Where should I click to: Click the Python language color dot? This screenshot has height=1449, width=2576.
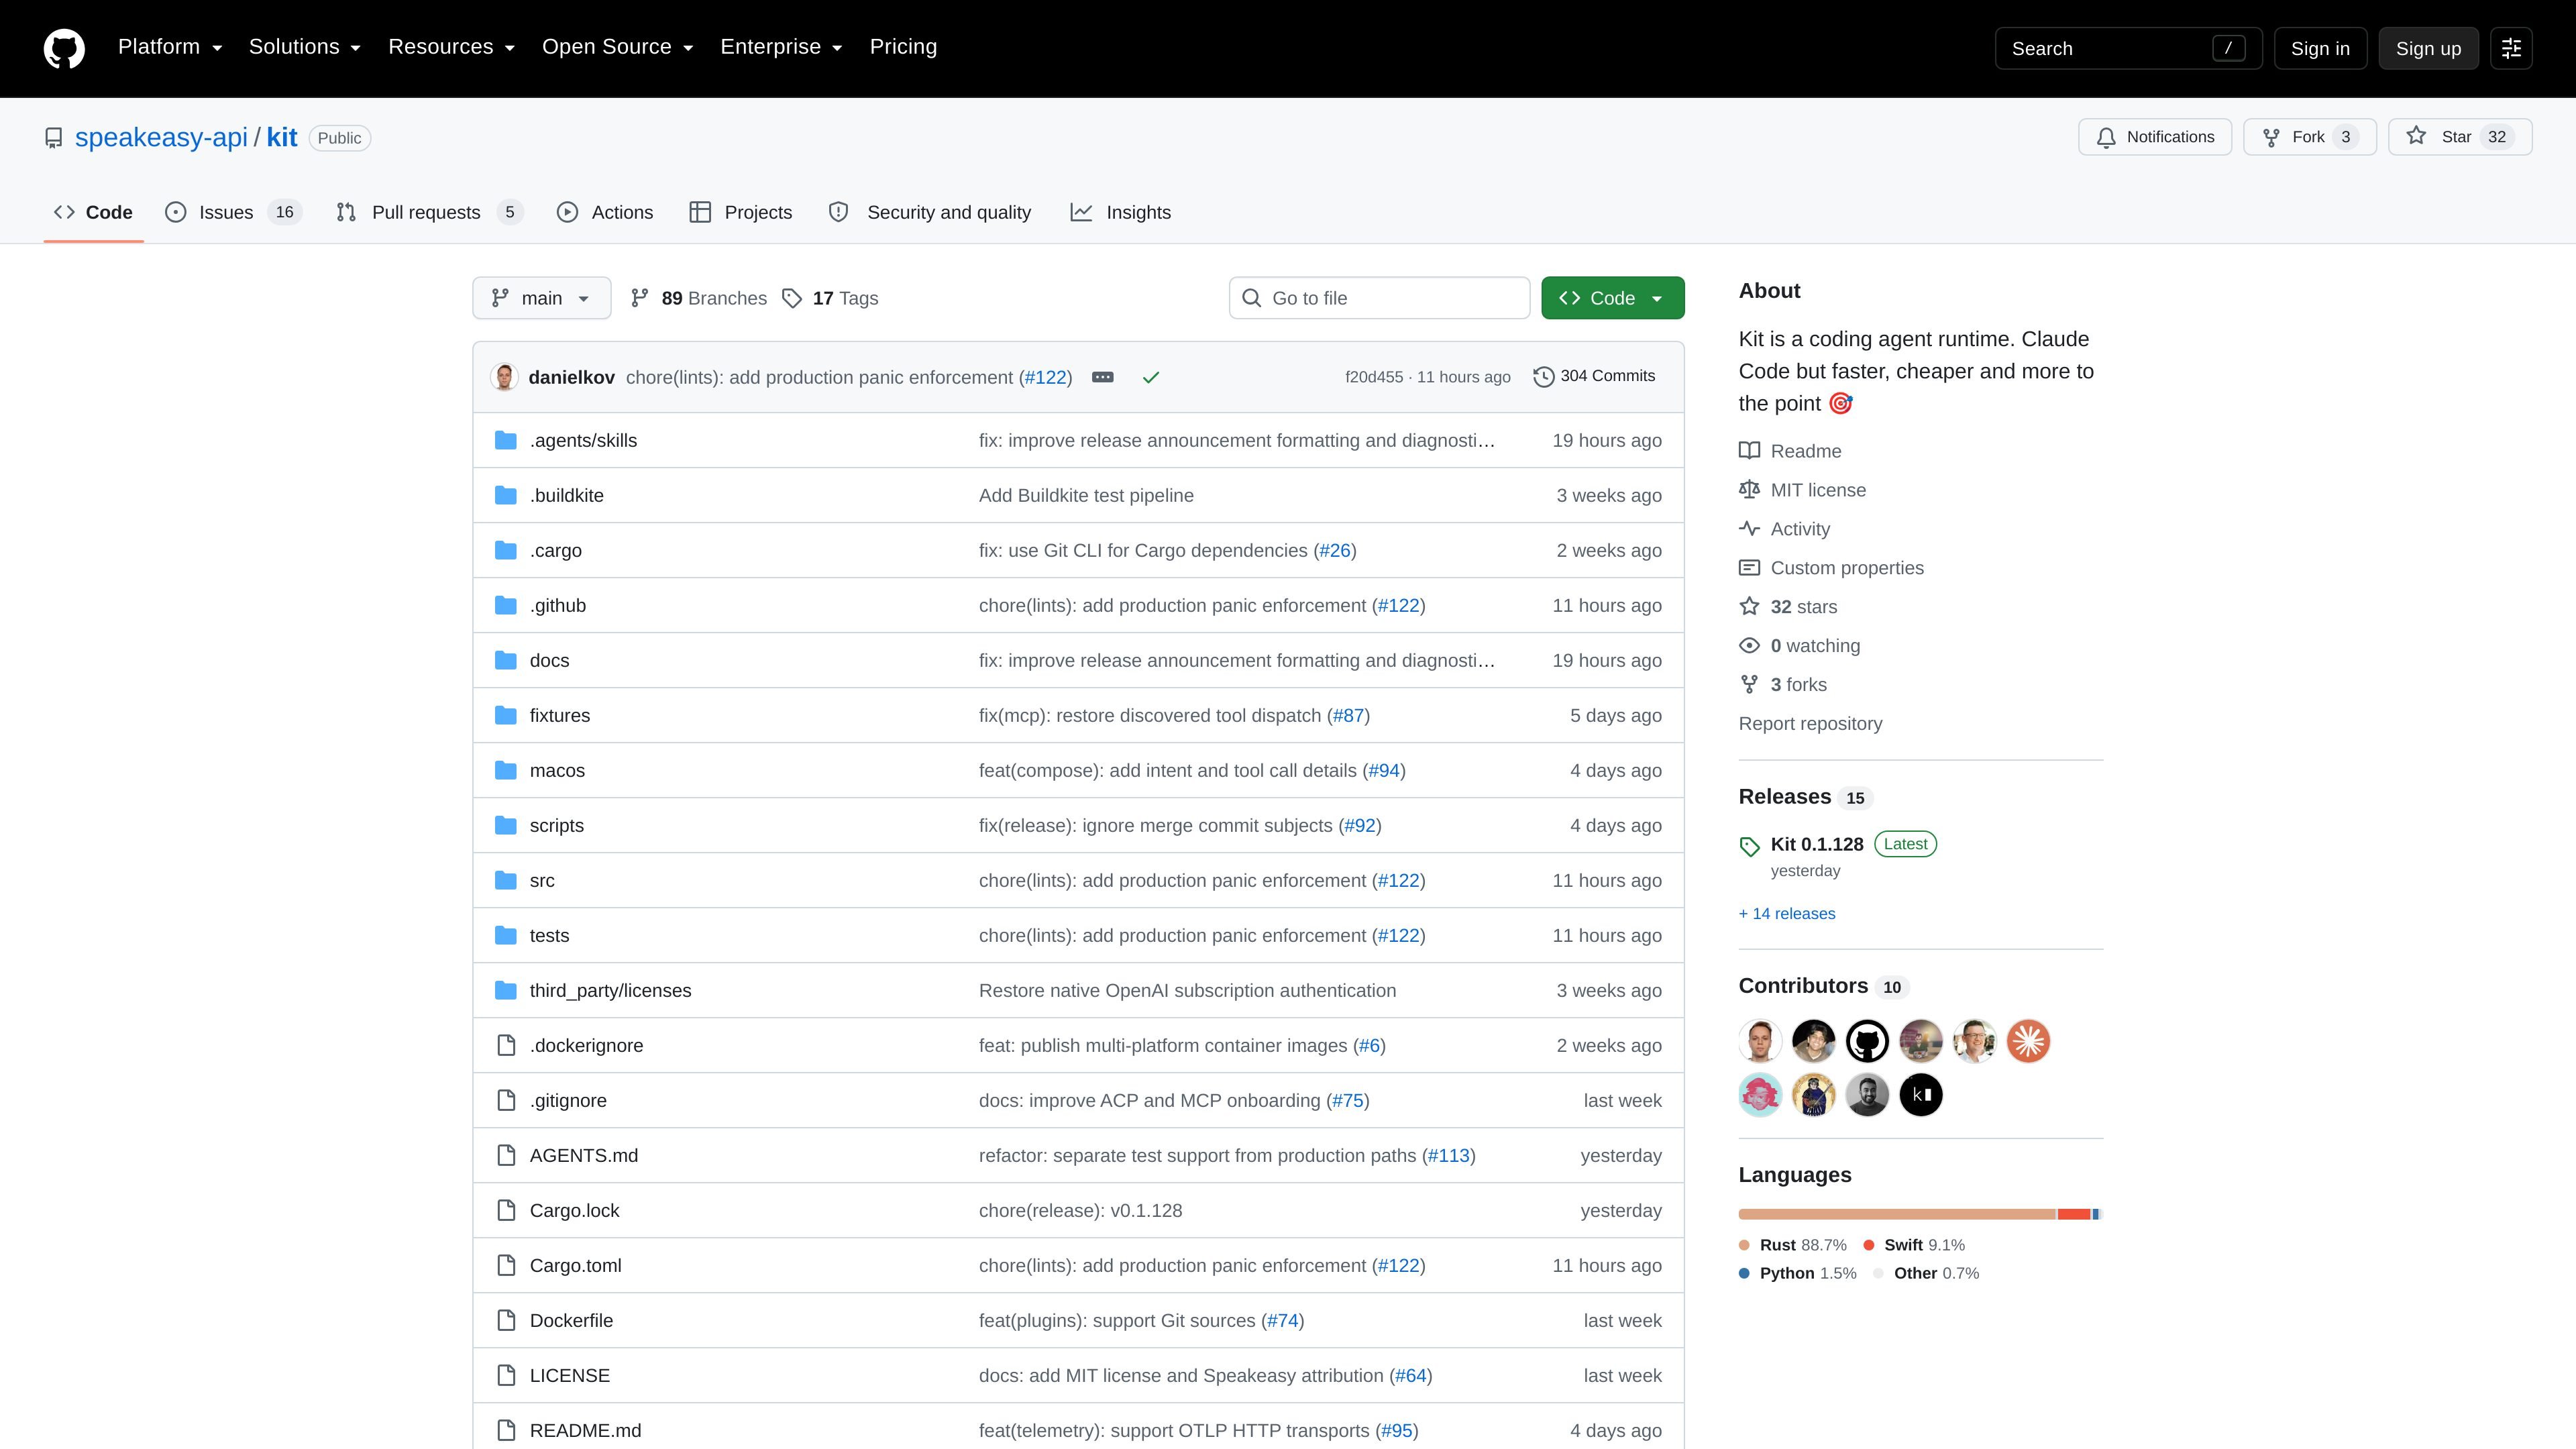click(x=1745, y=1273)
